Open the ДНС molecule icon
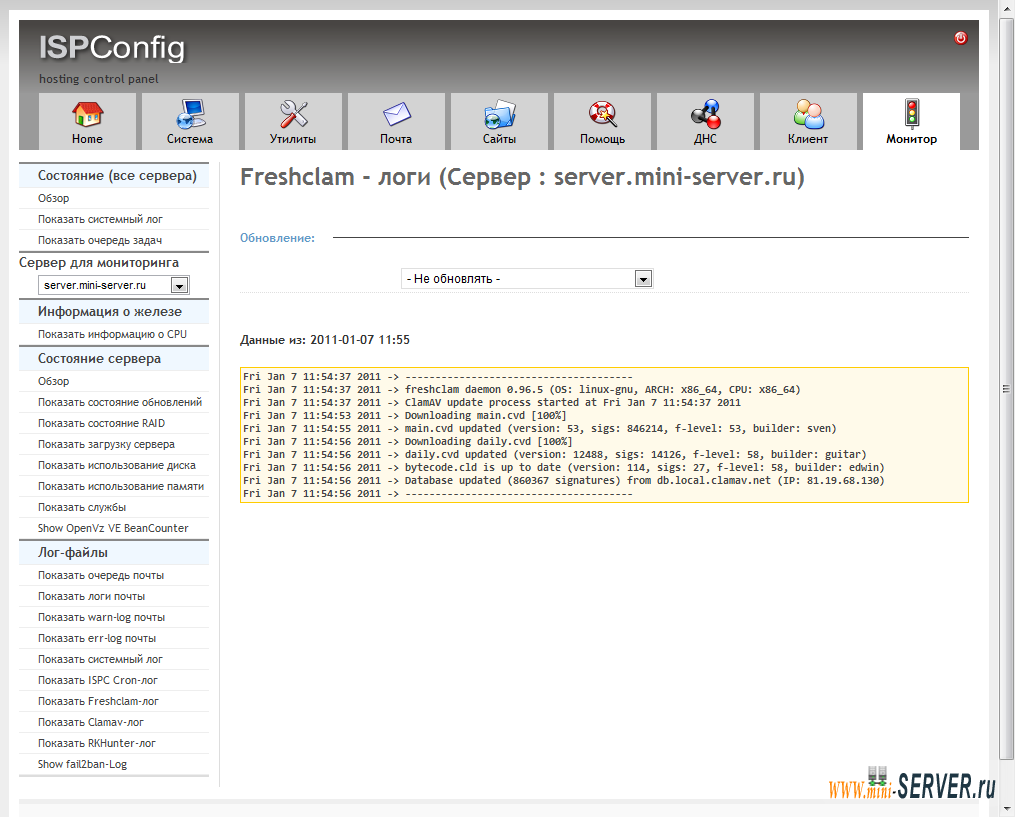Image resolution: width=1015 pixels, height=817 pixels. (x=706, y=115)
